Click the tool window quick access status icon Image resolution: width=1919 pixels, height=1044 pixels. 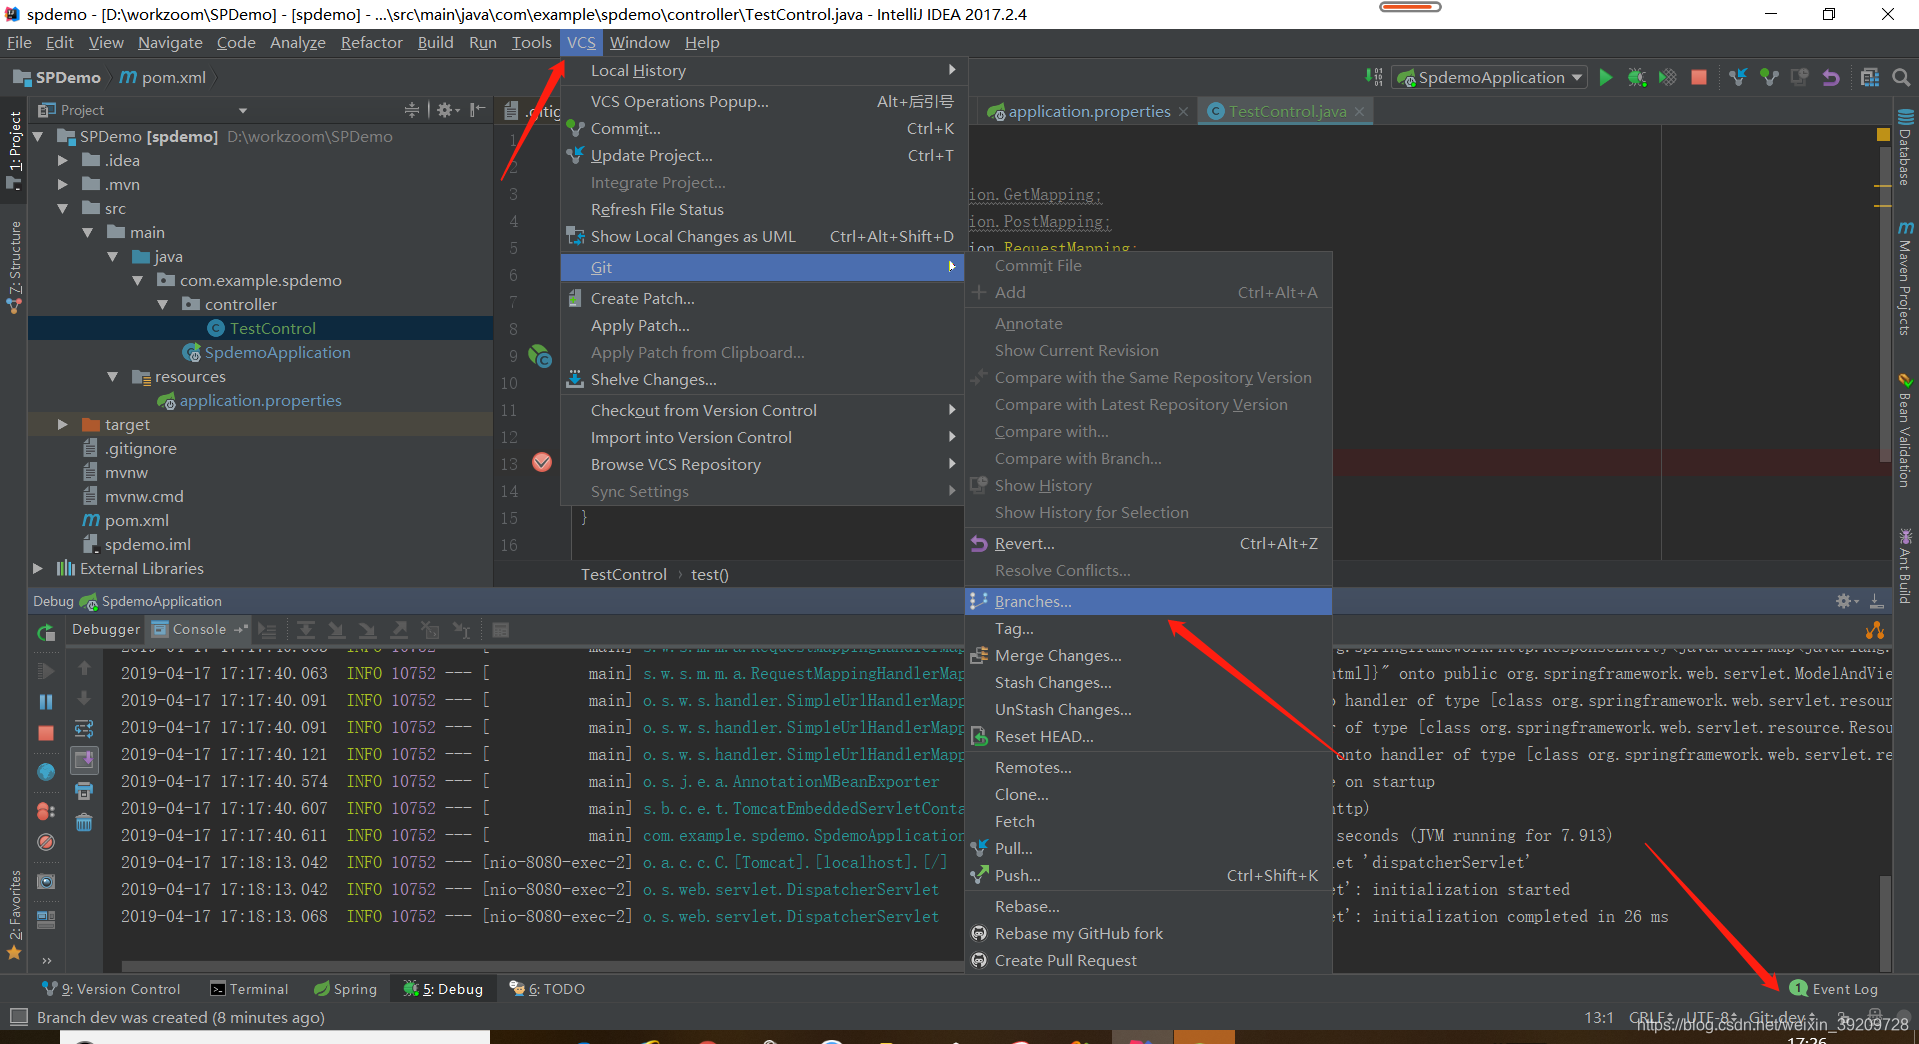click(x=18, y=1017)
